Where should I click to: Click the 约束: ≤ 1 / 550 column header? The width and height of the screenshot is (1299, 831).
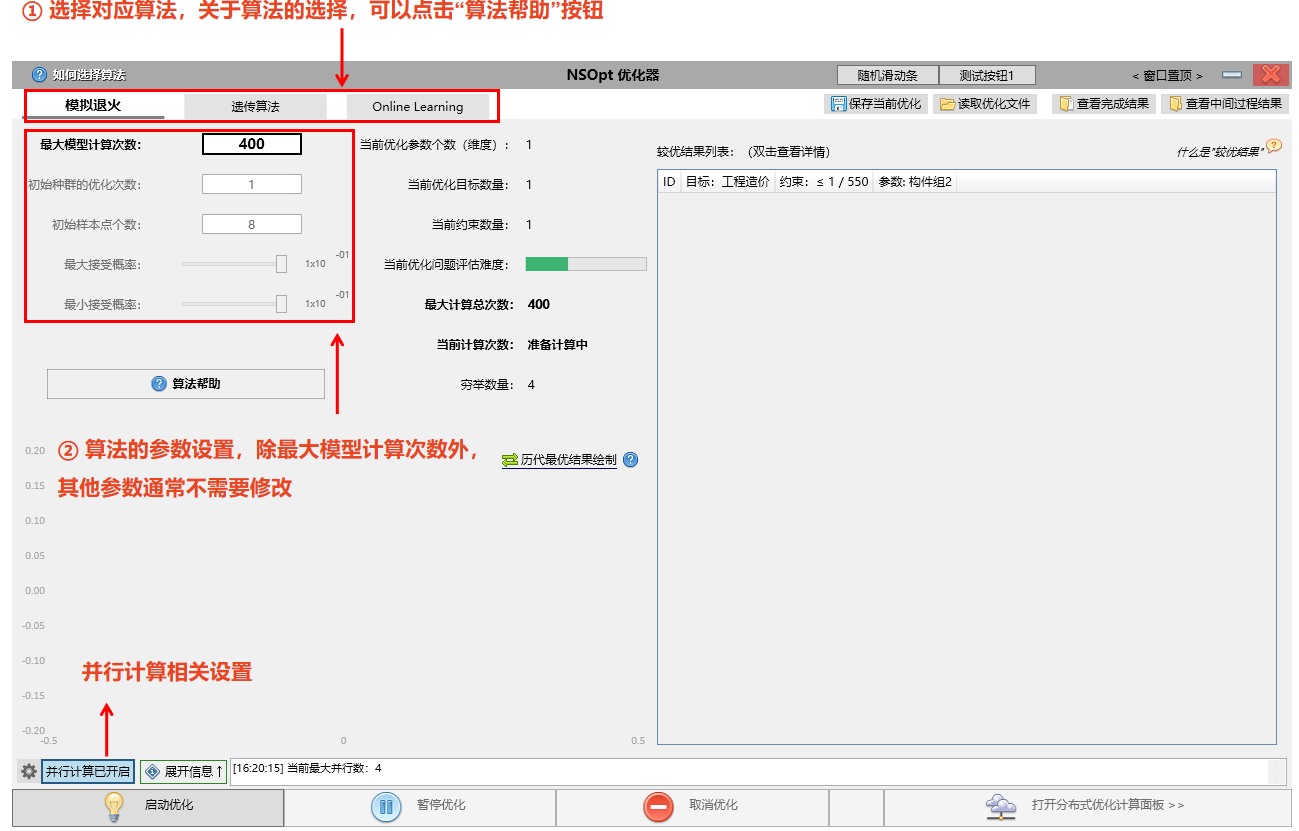(824, 182)
